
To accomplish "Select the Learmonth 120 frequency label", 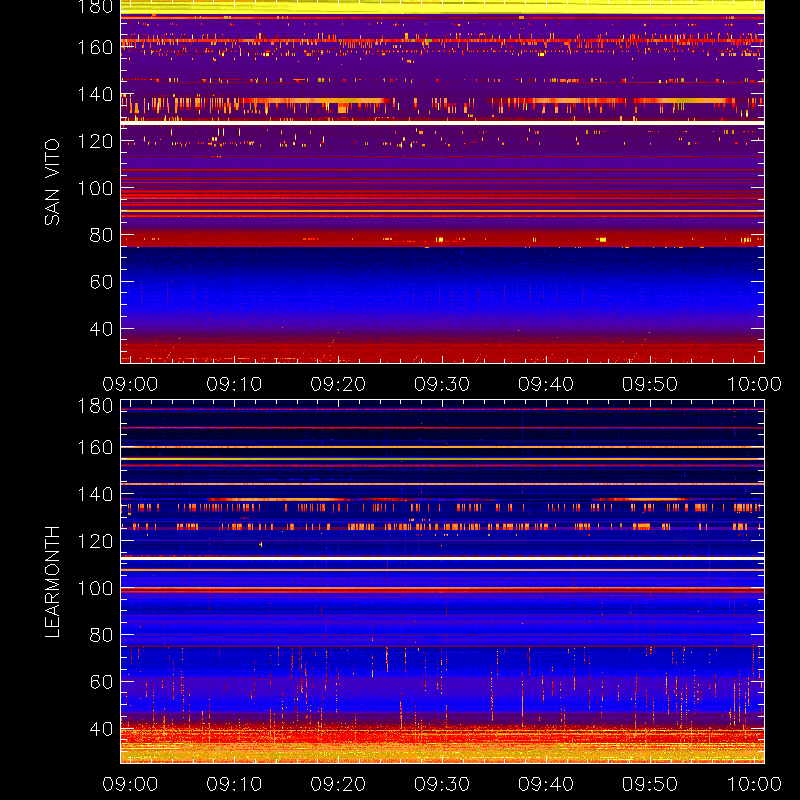I will [x=95, y=541].
